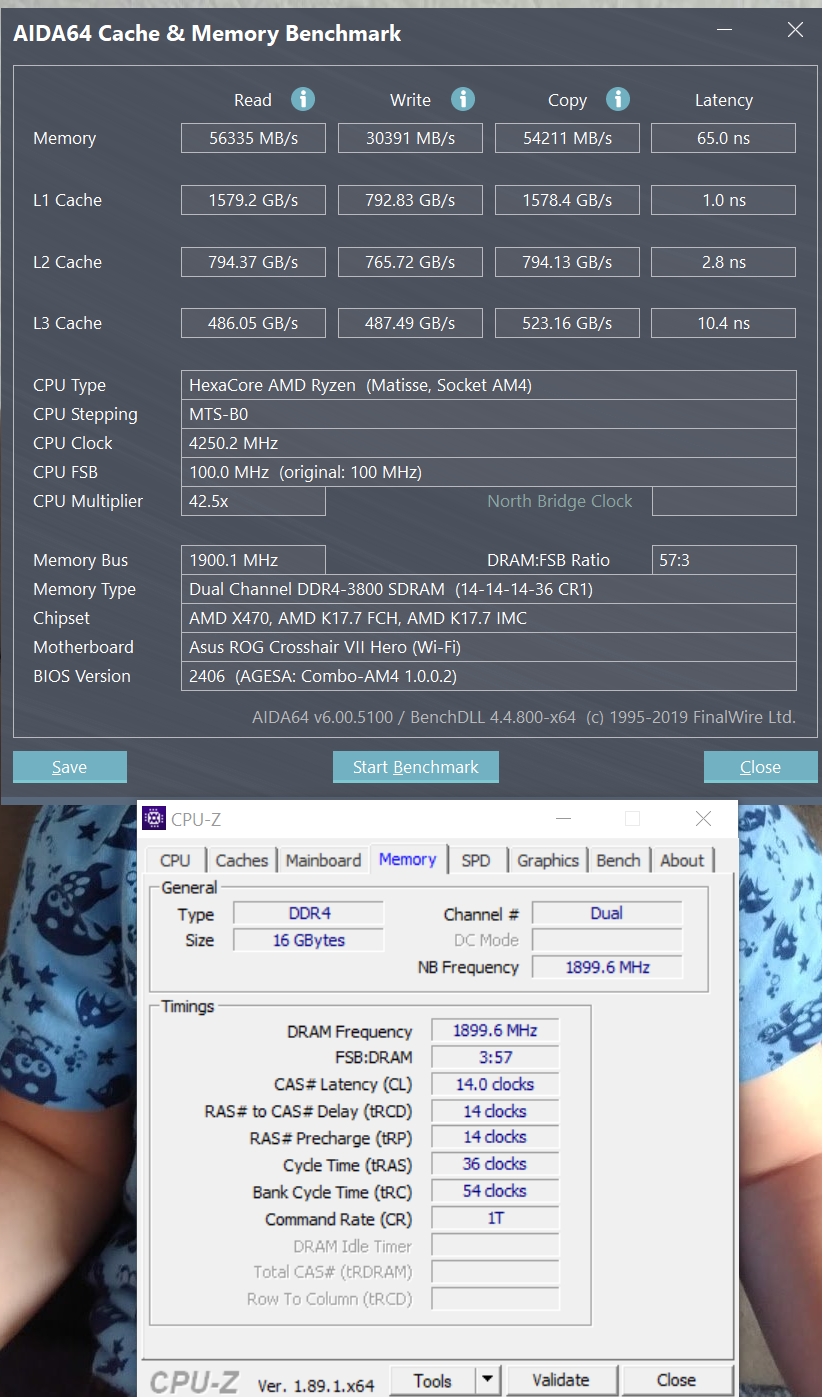Click the L1 Cache Read 1579.2 GB/s

click(253, 200)
